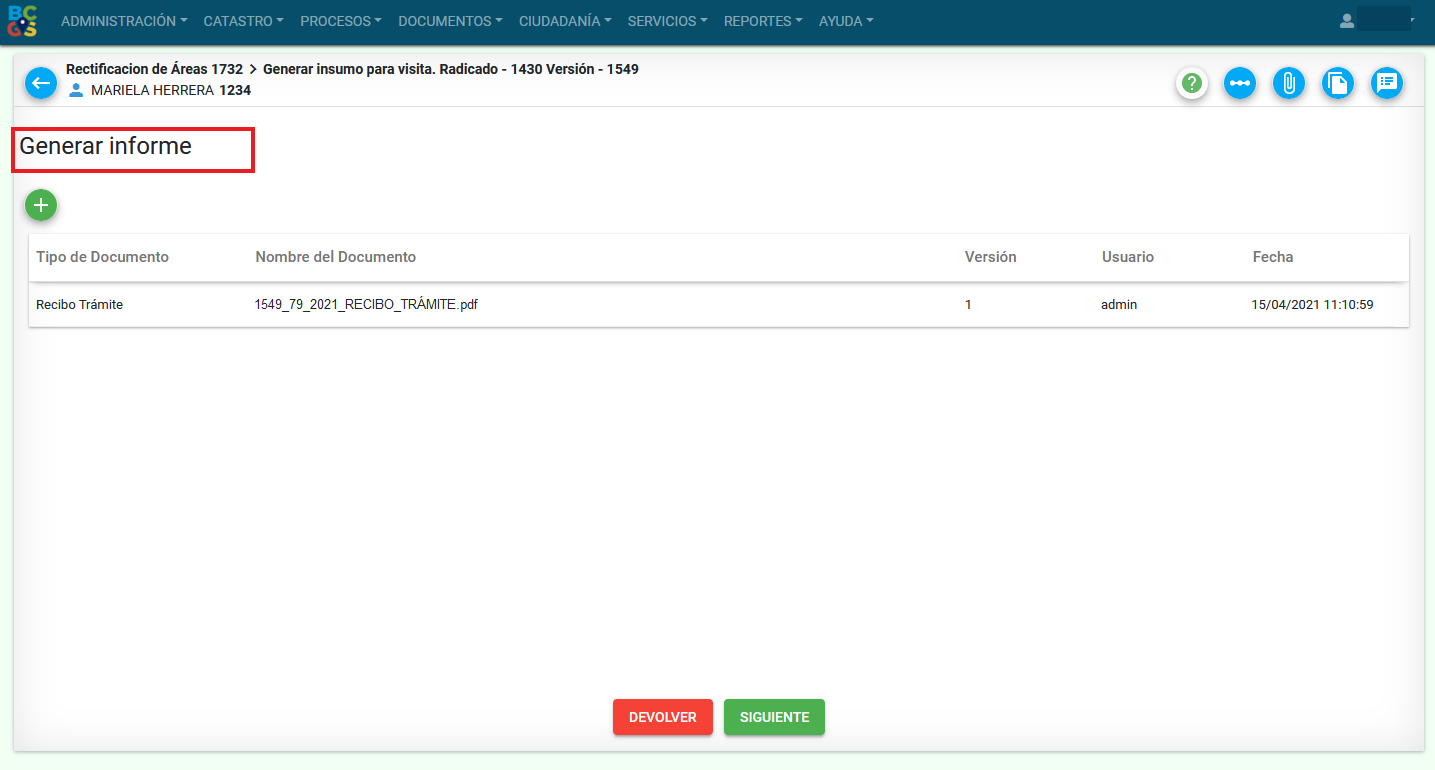Viewport: 1435px width, 770px height.
Task: Open the Procesos dropdown menu
Action: (341, 21)
